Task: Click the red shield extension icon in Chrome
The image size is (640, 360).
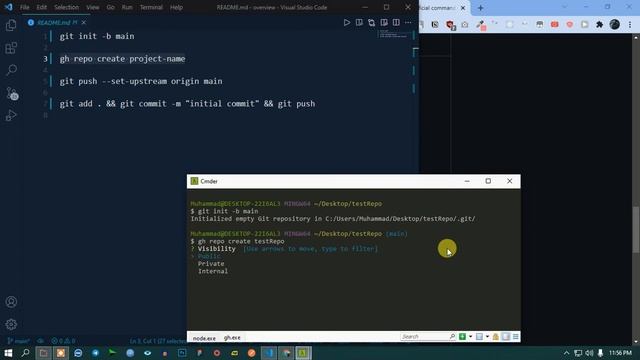Action: coord(450,25)
